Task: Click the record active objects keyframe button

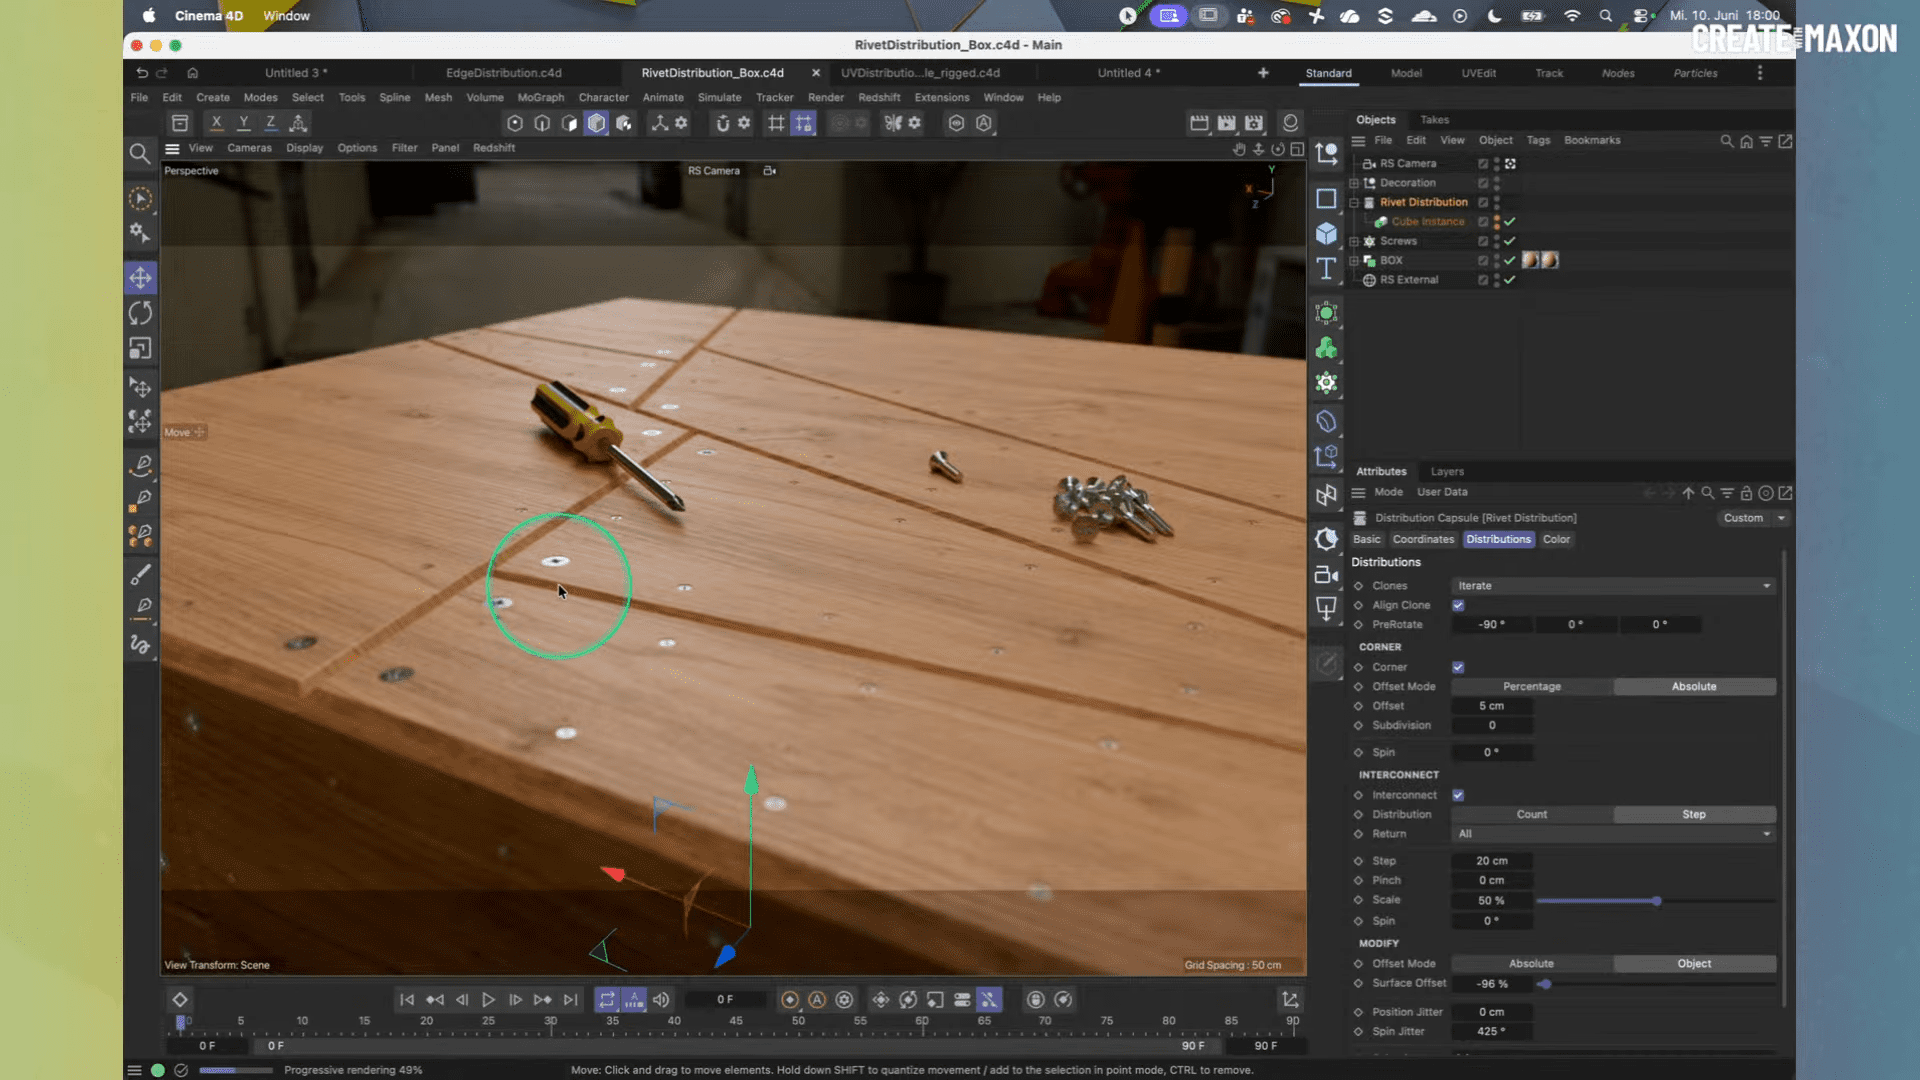Action: click(x=790, y=999)
